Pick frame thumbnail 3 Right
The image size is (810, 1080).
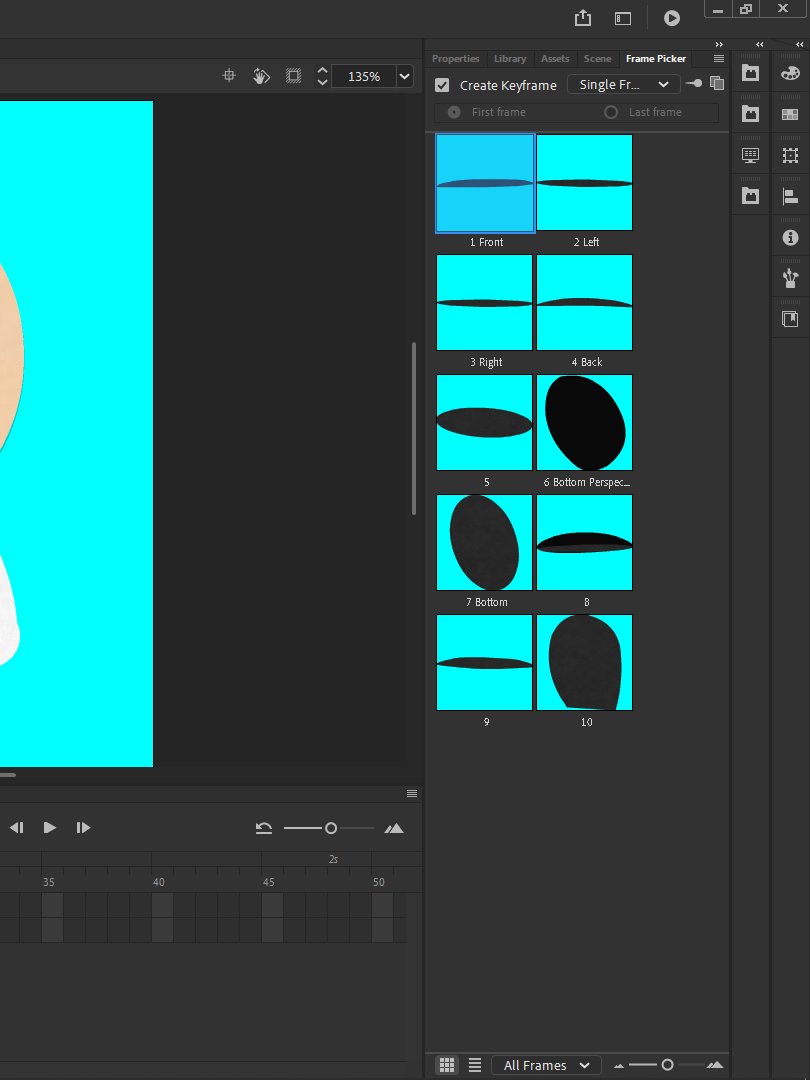point(484,302)
